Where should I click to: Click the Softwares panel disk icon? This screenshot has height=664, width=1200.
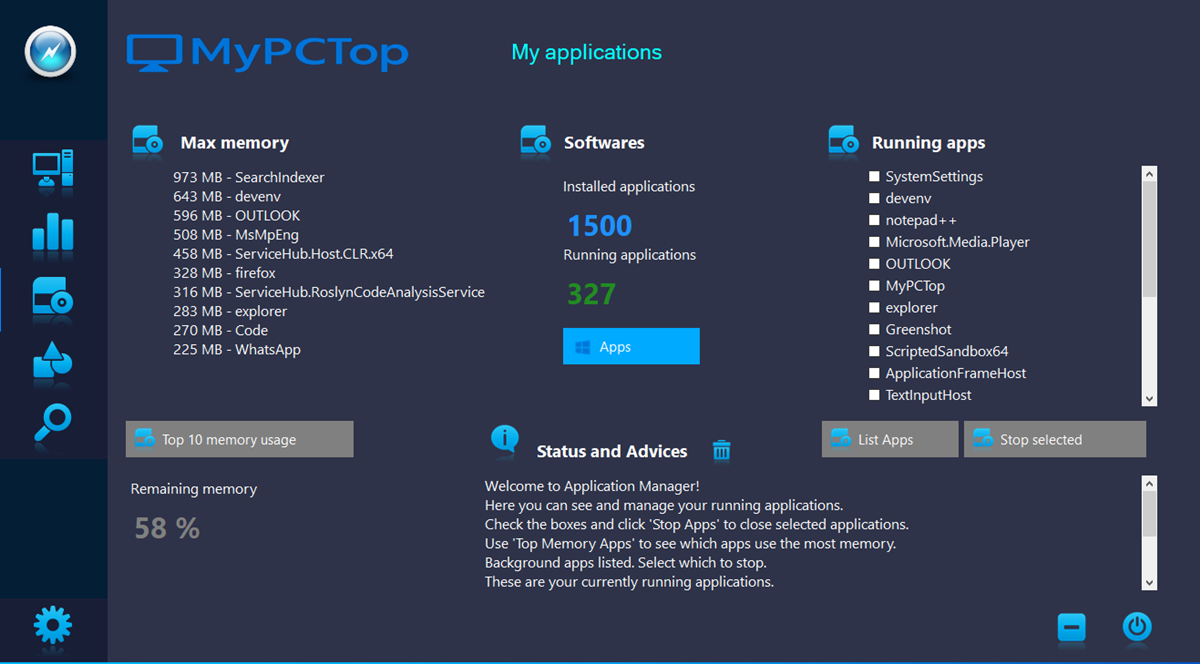(535, 142)
